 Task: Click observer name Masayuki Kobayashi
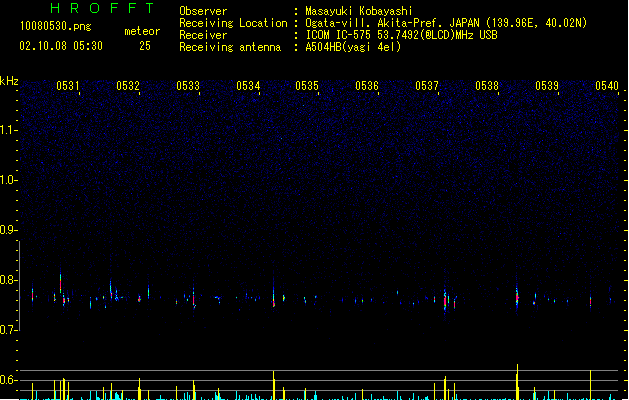pyautogui.click(x=358, y=11)
